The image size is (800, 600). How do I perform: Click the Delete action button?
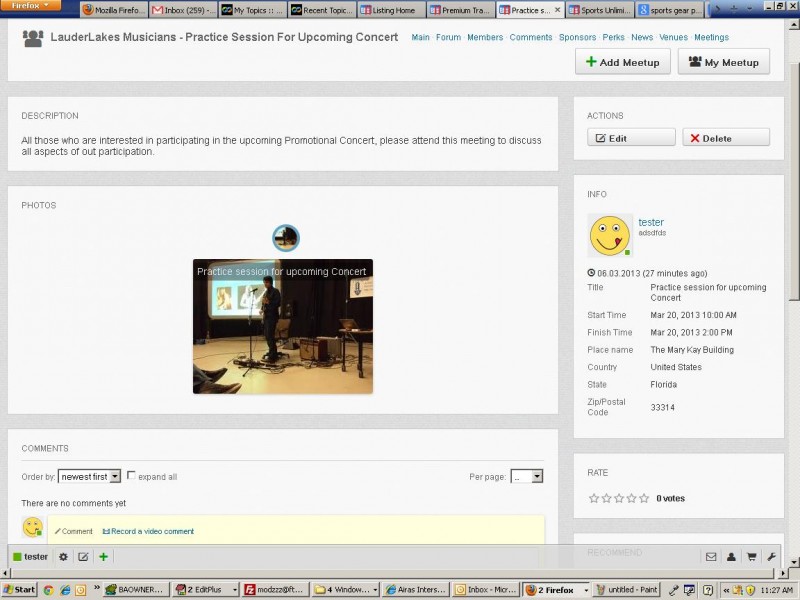click(726, 138)
